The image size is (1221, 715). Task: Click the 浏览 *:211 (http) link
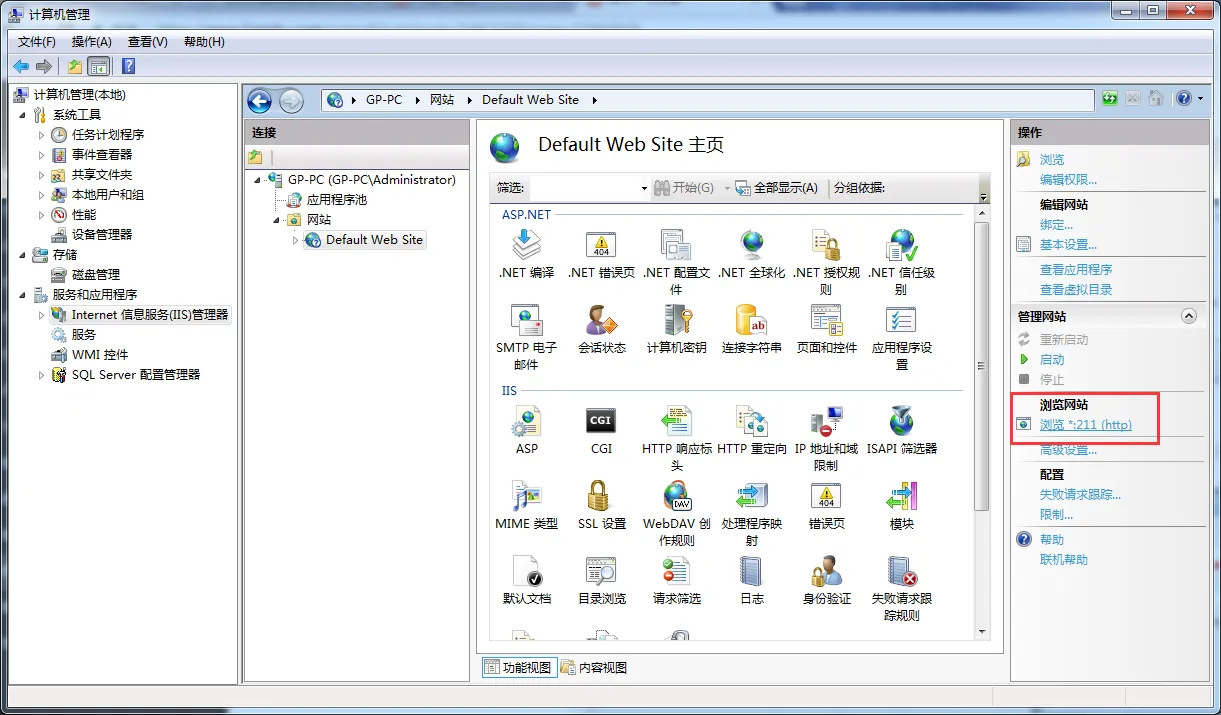click(1086, 425)
